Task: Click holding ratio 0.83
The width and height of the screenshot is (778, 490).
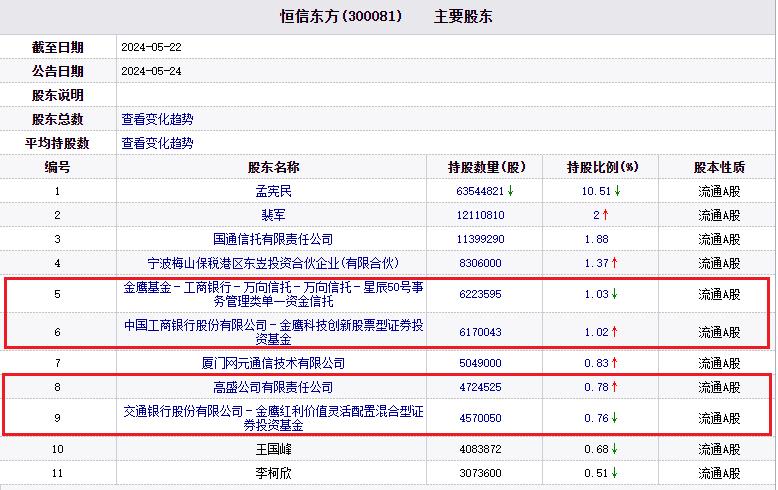Action: 596,364
